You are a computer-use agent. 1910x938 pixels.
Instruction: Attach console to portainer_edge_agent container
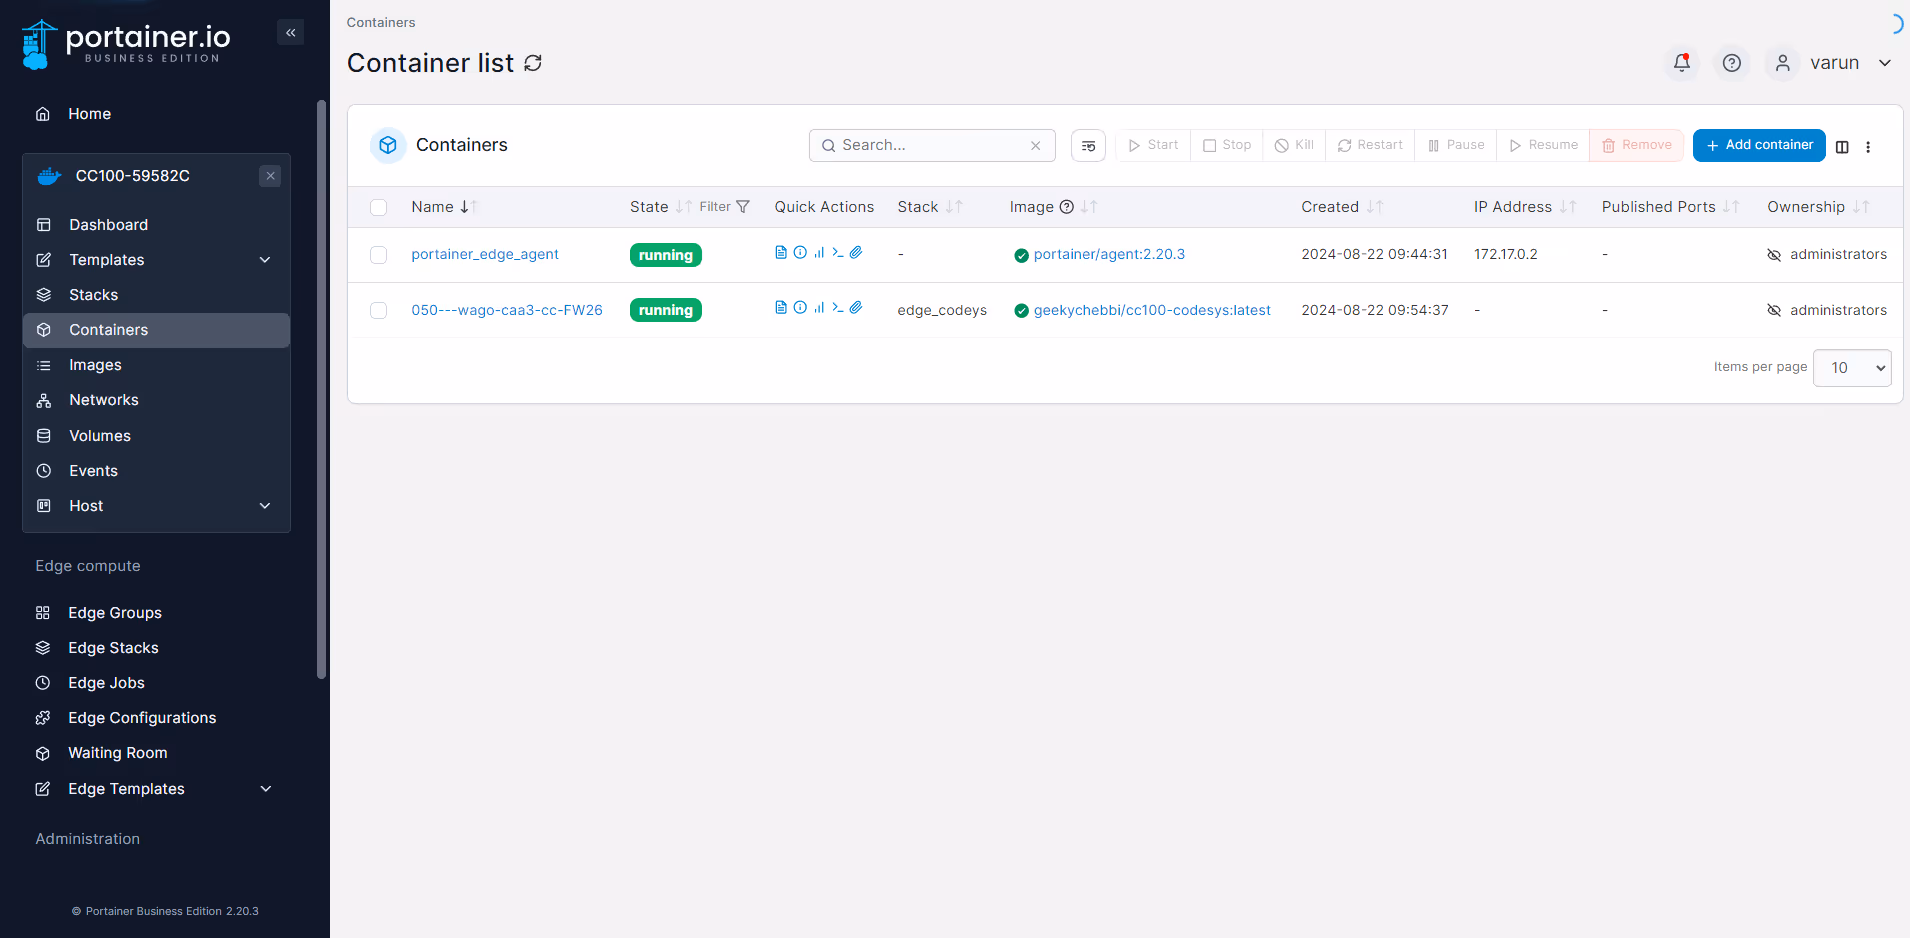pyautogui.click(x=856, y=253)
